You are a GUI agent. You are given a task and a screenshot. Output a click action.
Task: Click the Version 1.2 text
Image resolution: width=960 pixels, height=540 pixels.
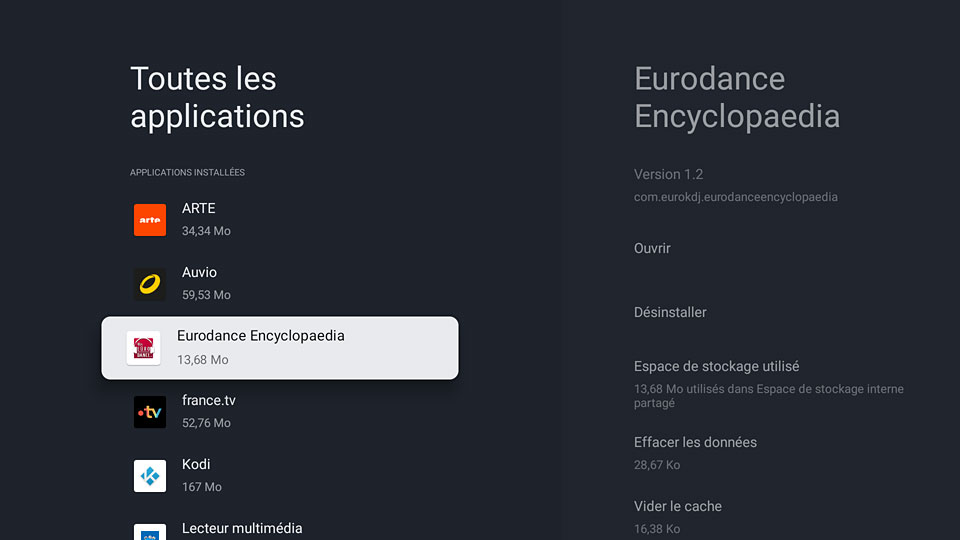point(669,174)
